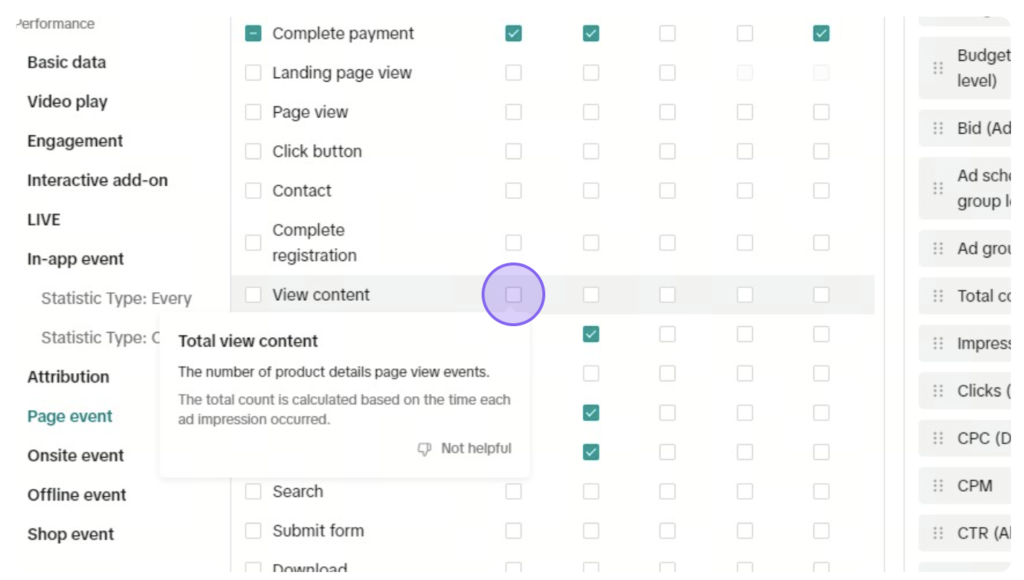Go to the Shop event category
1024x580 pixels.
[71, 534]
